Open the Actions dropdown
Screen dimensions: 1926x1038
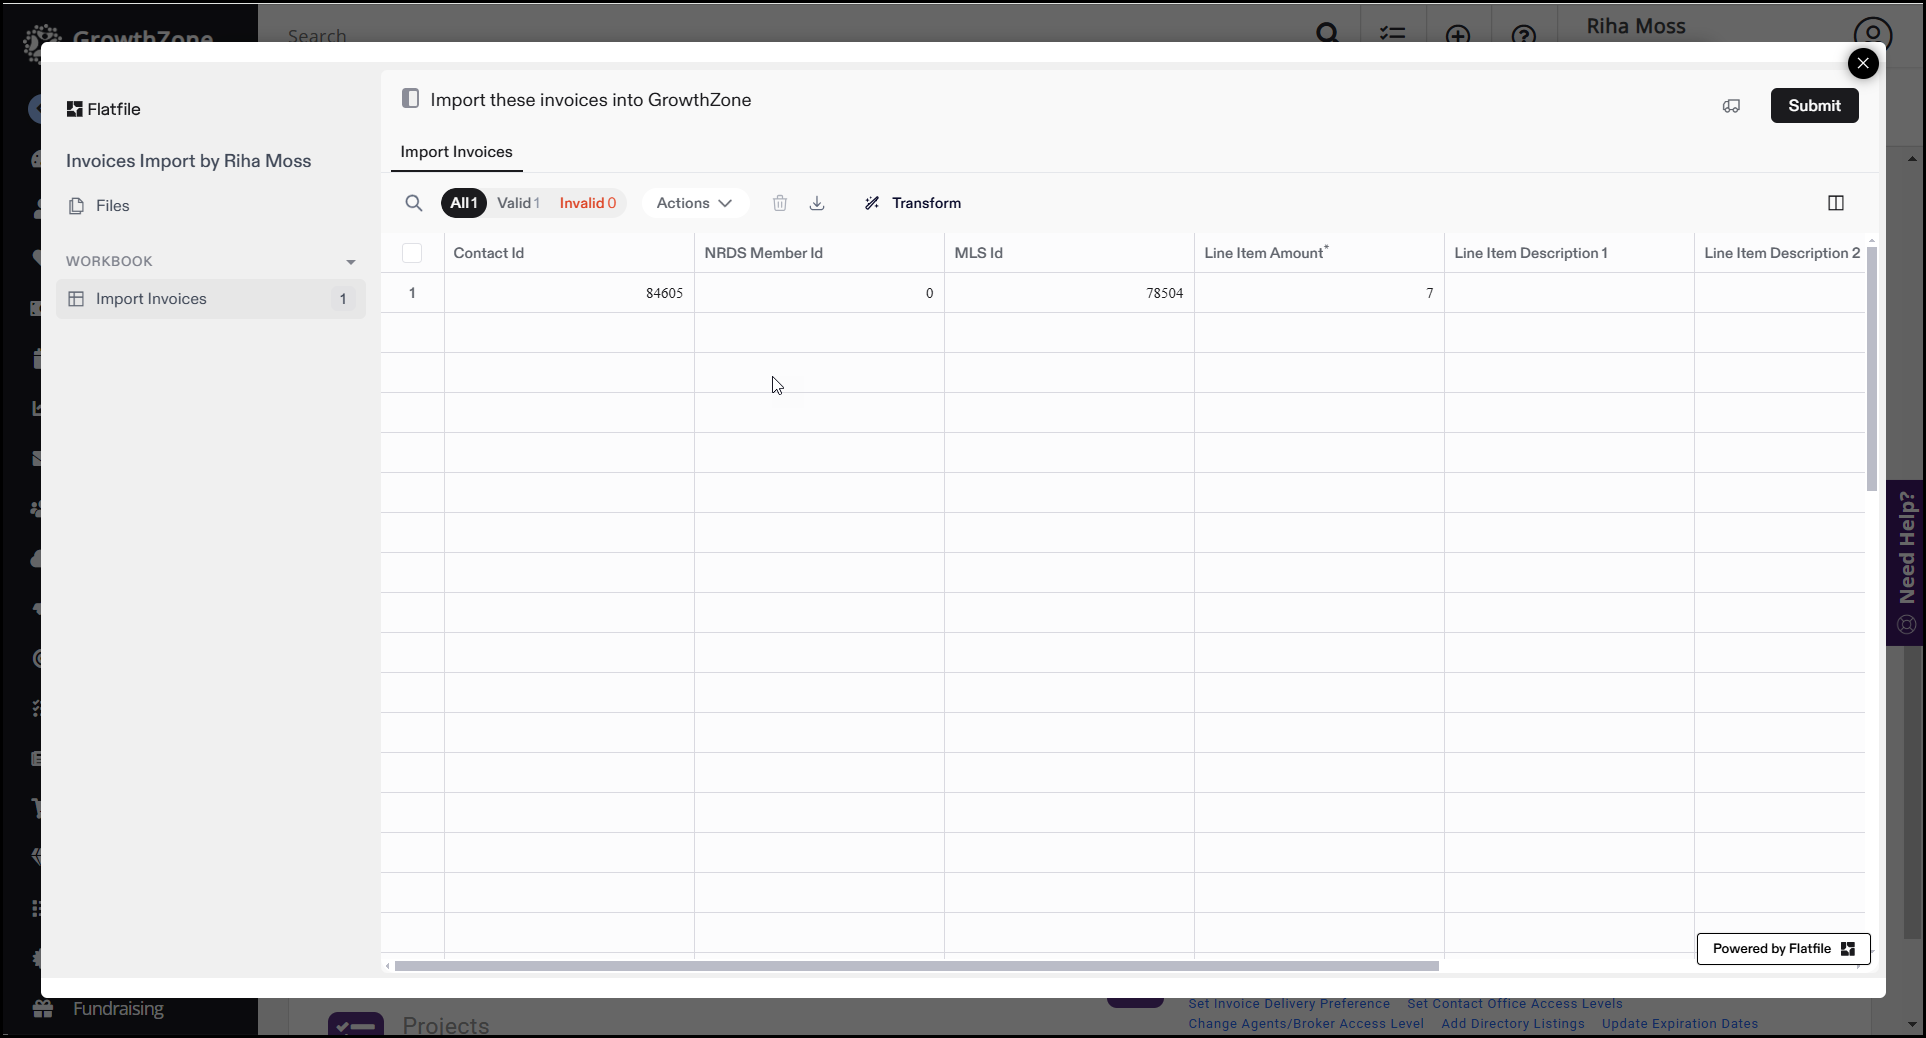tap(694, 203)
